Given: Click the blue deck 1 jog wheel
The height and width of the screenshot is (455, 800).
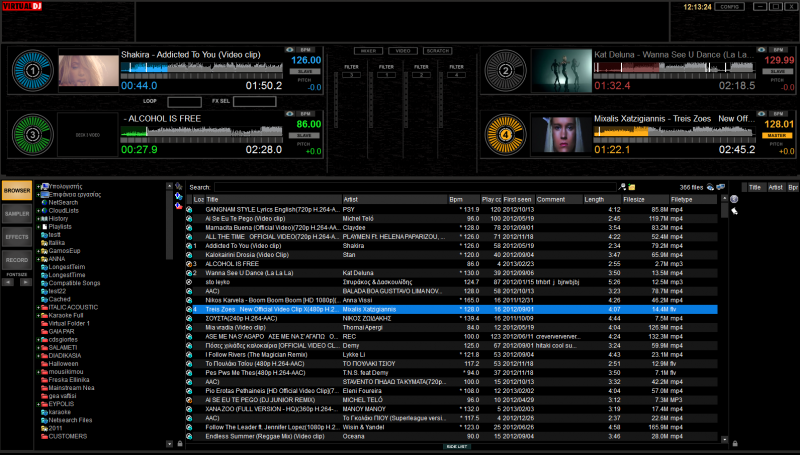Looking at the screenshot, I should (x=33, y=70).
